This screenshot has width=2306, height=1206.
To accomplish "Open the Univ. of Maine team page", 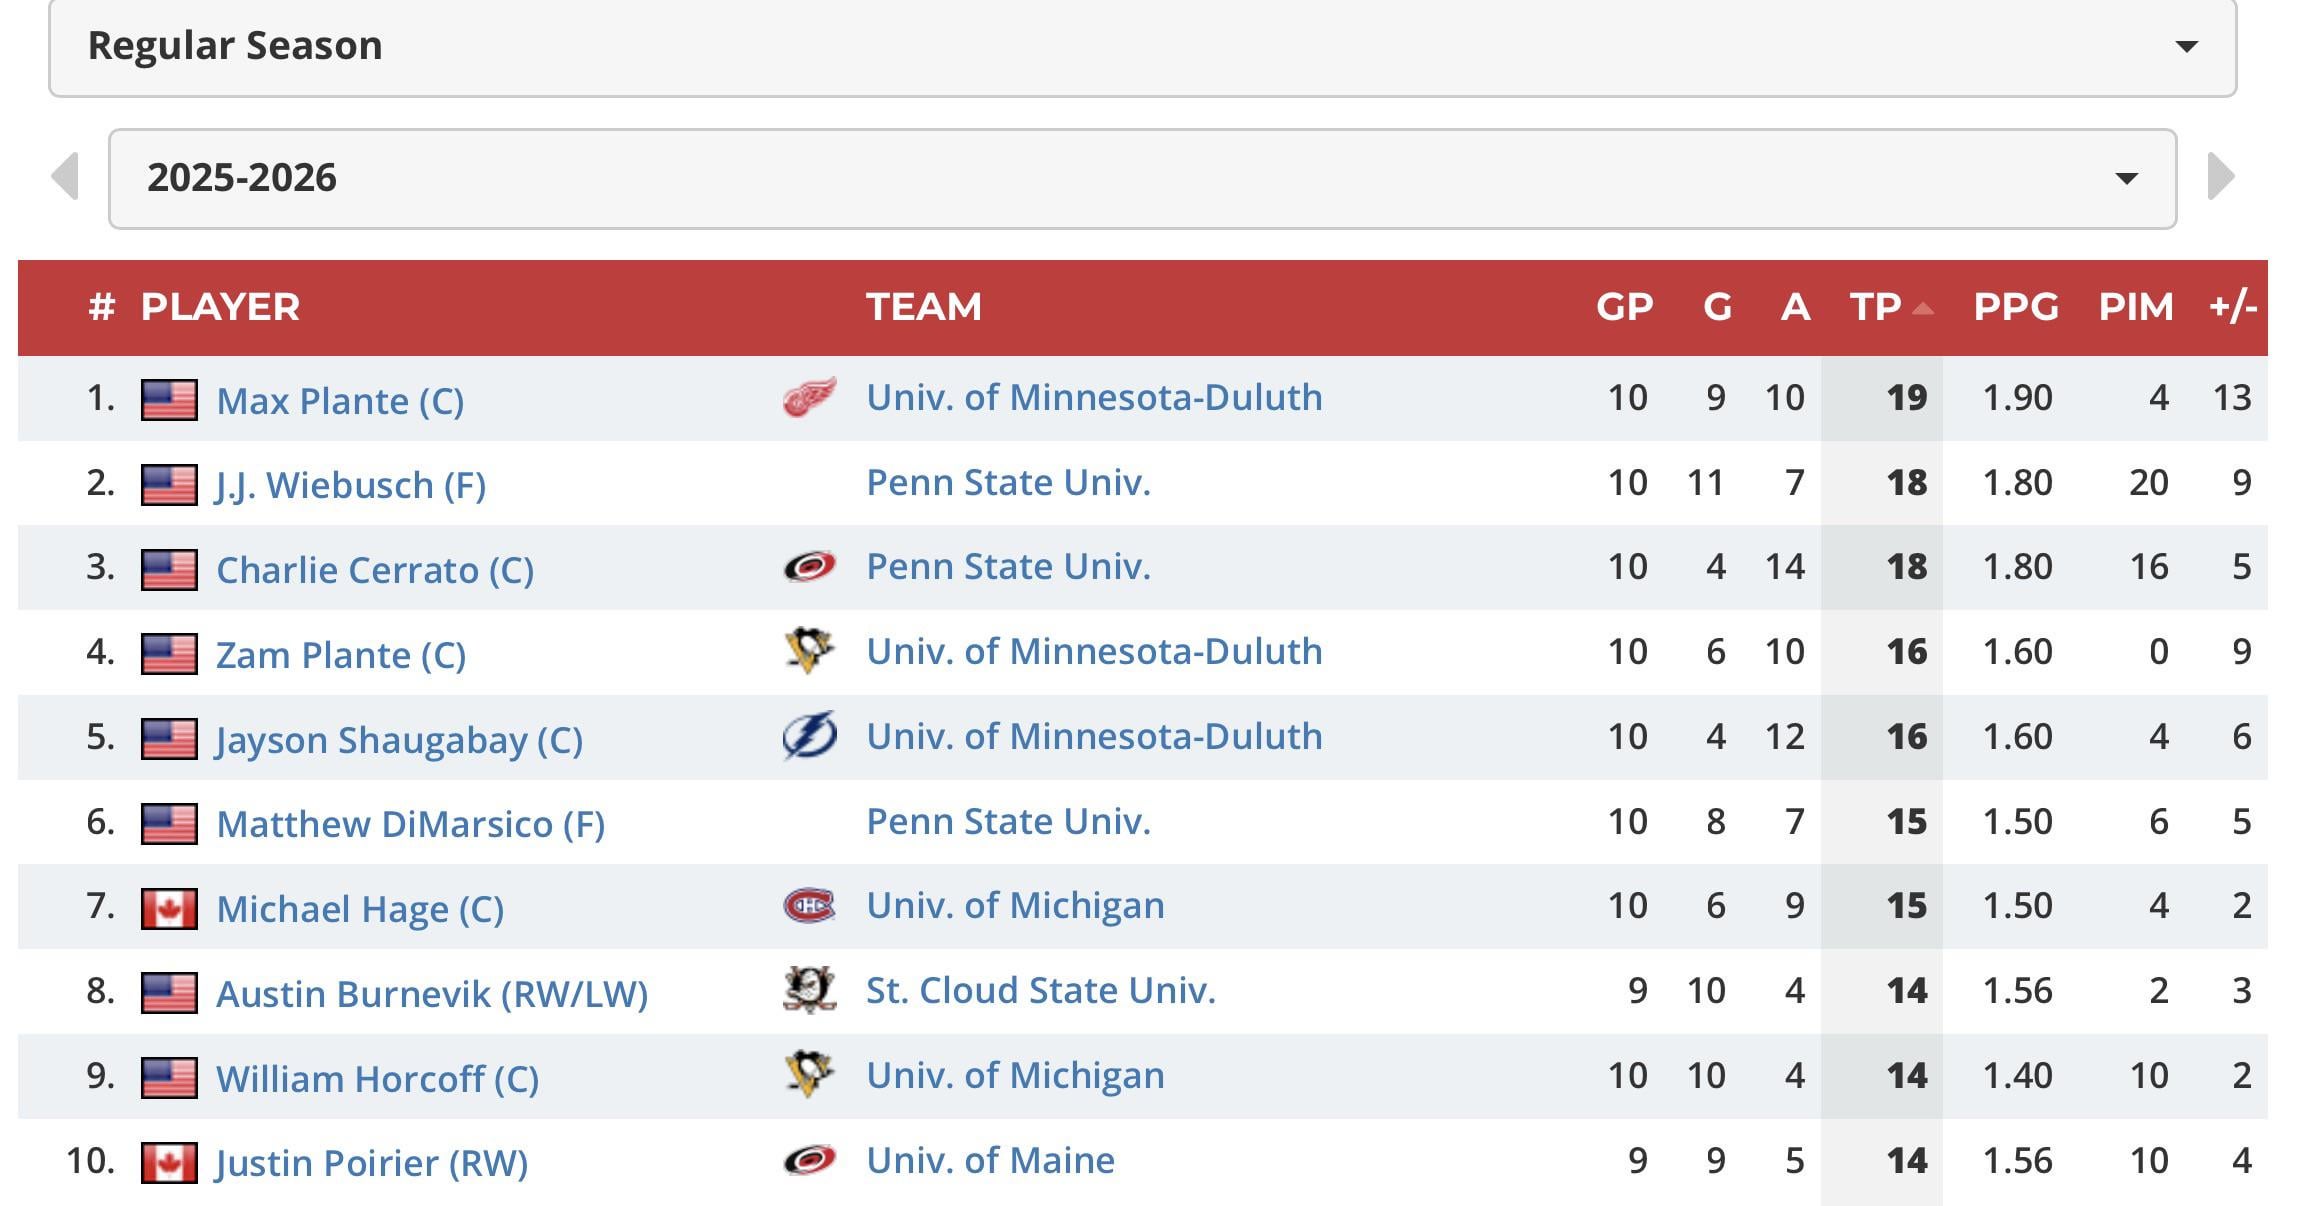I will pyautogui.click(x=990, y=1160).
